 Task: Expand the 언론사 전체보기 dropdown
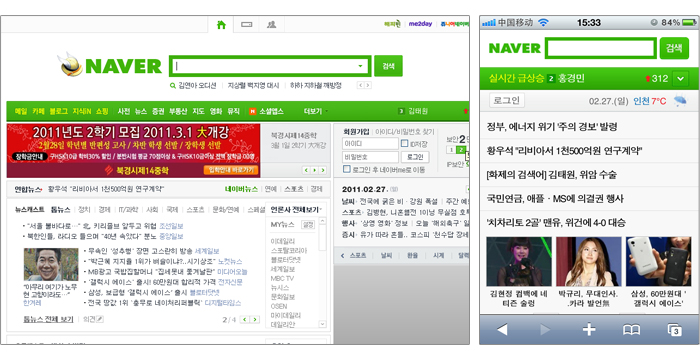pyautogui.click(x=296, y=209)
